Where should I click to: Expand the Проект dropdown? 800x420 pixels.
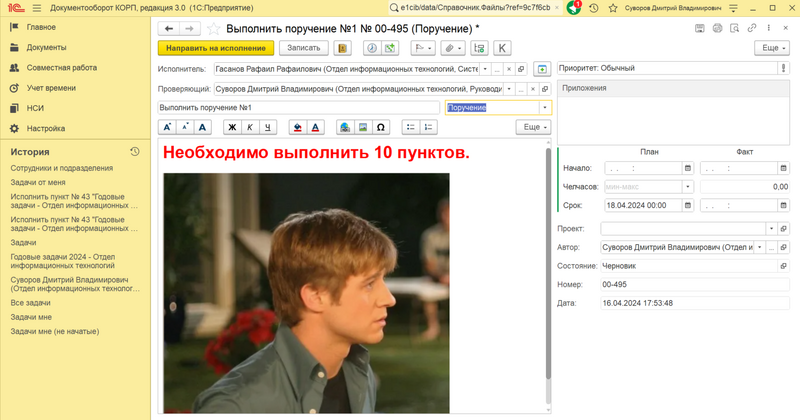point(771,229)
